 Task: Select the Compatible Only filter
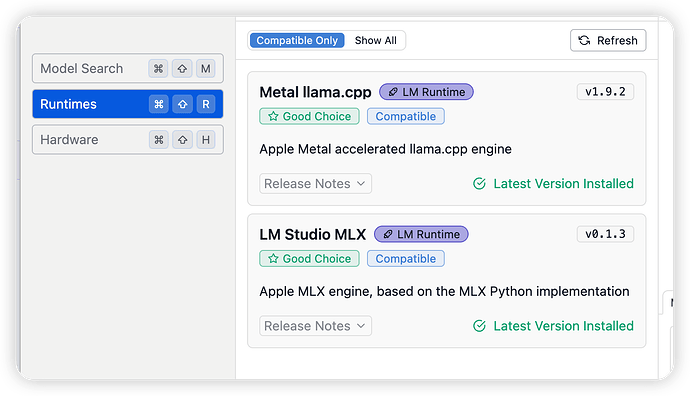(297, 40)
